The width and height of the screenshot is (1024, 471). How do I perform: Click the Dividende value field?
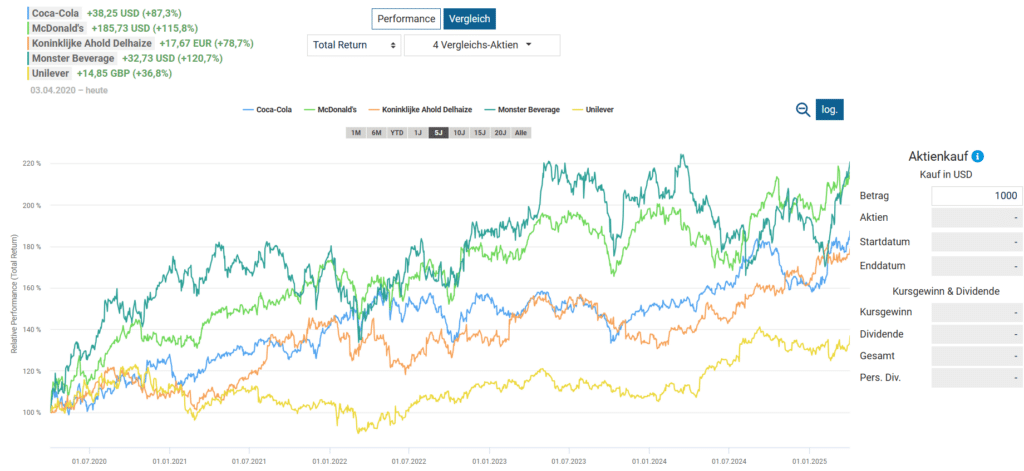[x=976, y=334]
